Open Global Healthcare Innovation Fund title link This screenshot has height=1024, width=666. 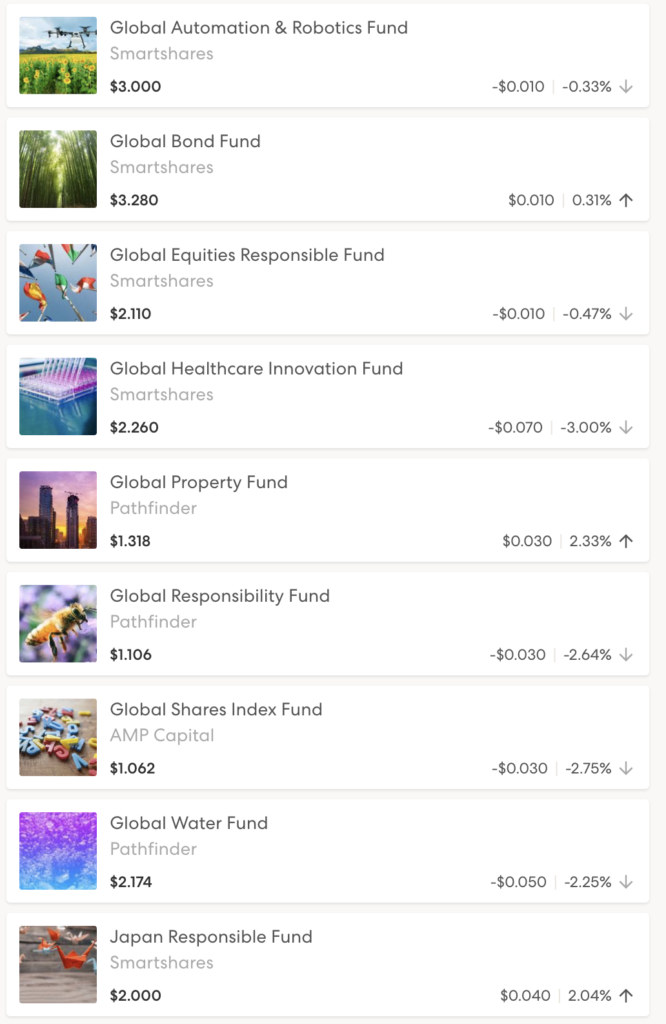click(256, 368)
